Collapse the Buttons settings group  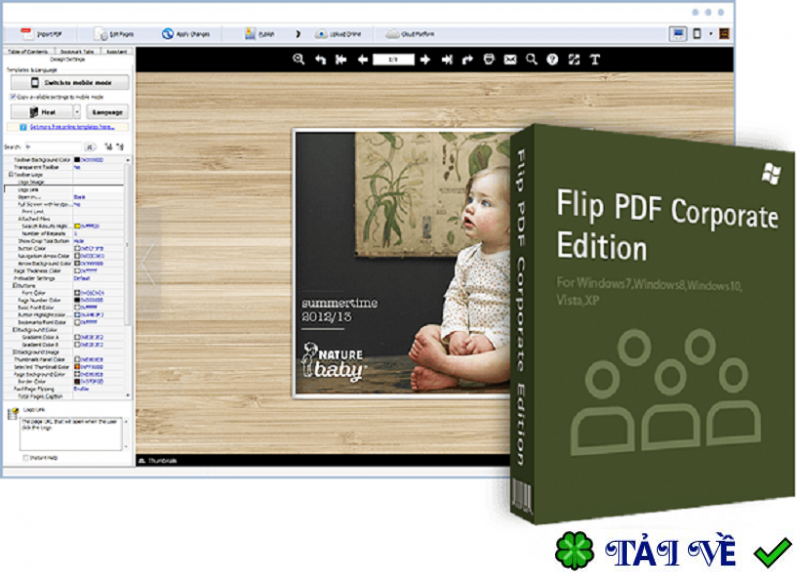pyautogui.click(x=15, y=285)
